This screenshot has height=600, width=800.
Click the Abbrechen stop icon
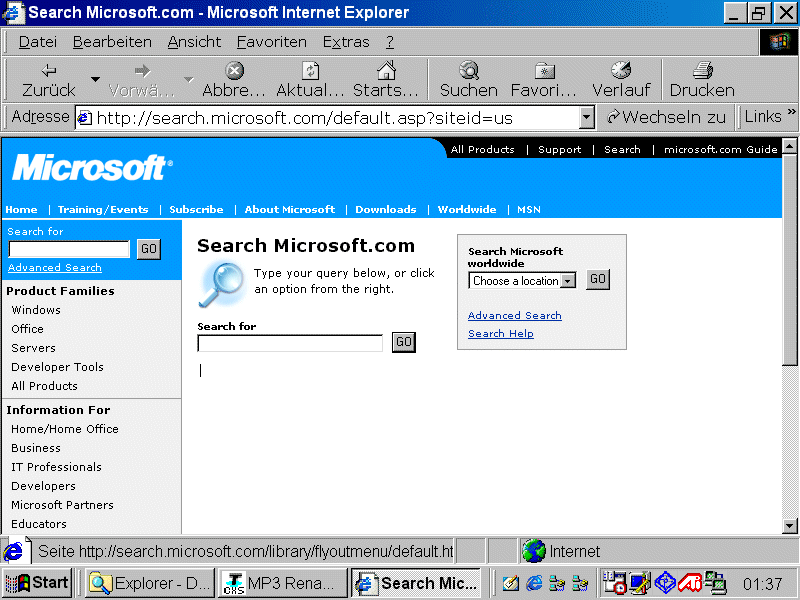(234, 71)
